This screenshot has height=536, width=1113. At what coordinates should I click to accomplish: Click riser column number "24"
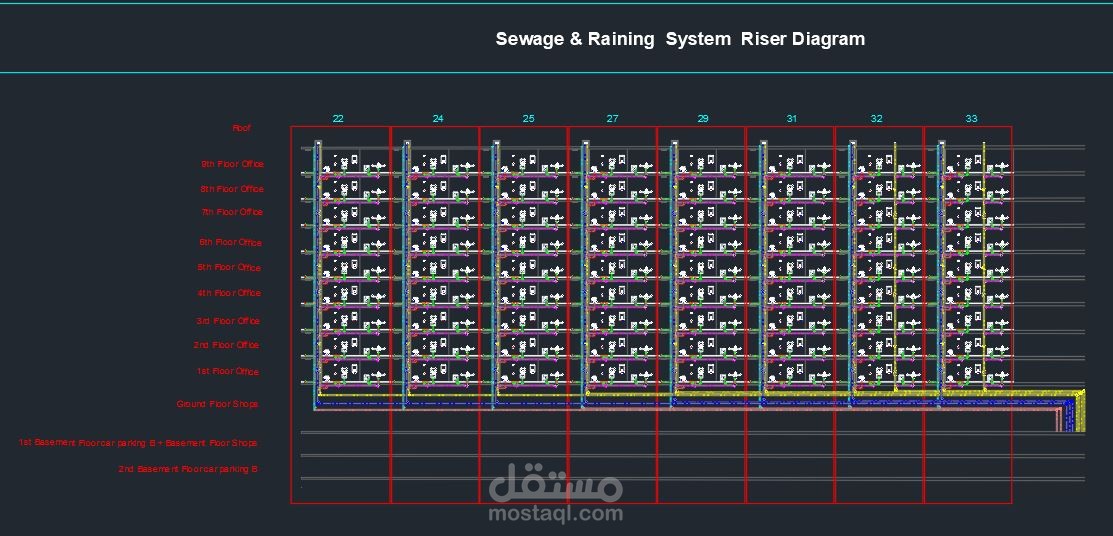tap(438, 119)
